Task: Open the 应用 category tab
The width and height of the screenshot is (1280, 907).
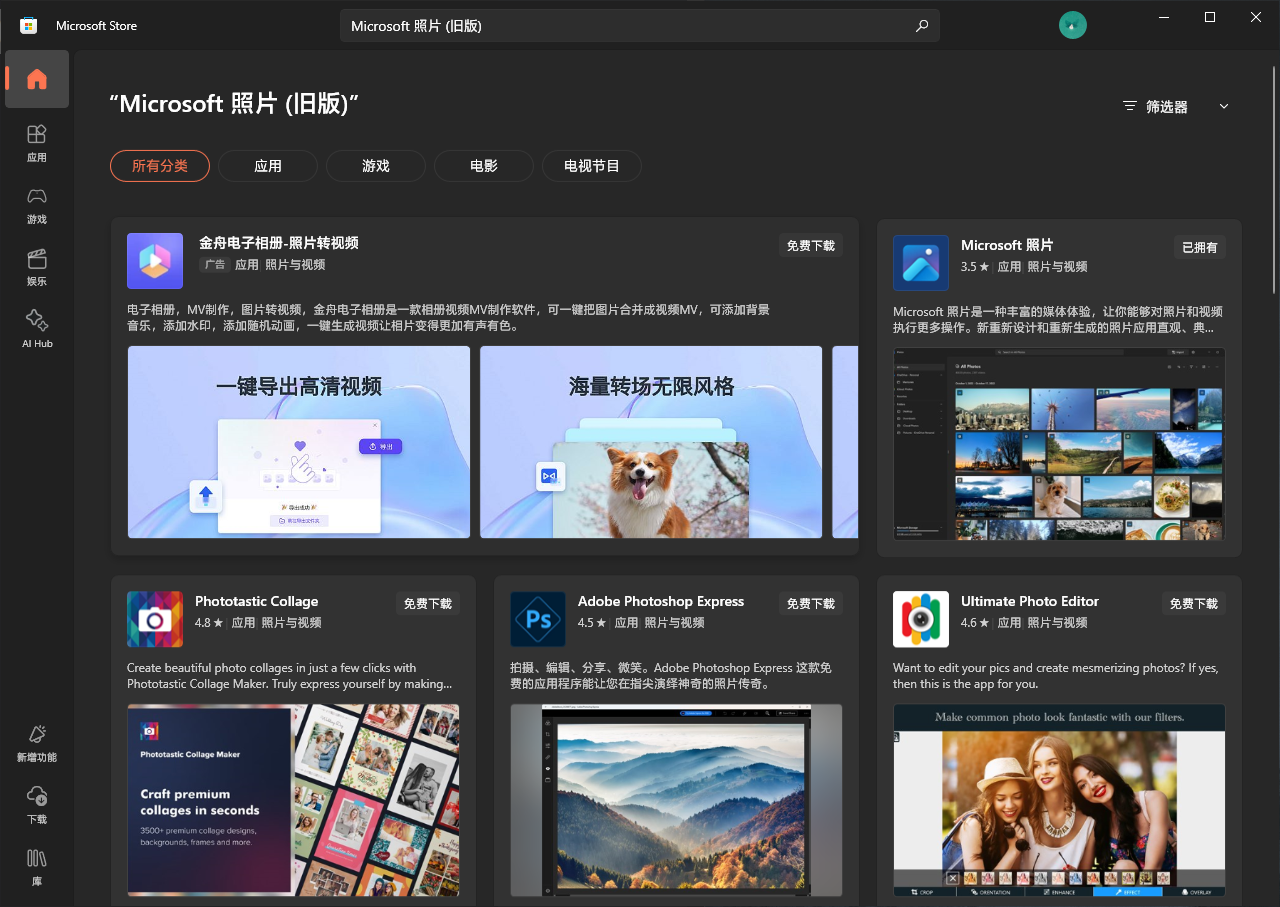Action: click(x=267, y=166)
